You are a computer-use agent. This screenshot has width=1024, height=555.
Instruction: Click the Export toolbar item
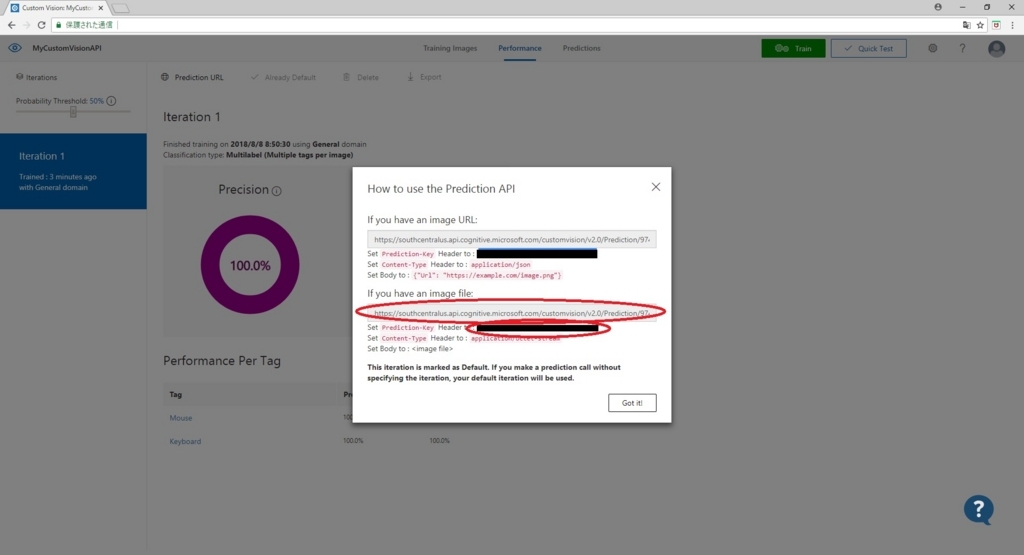click(x=424, y=77)
